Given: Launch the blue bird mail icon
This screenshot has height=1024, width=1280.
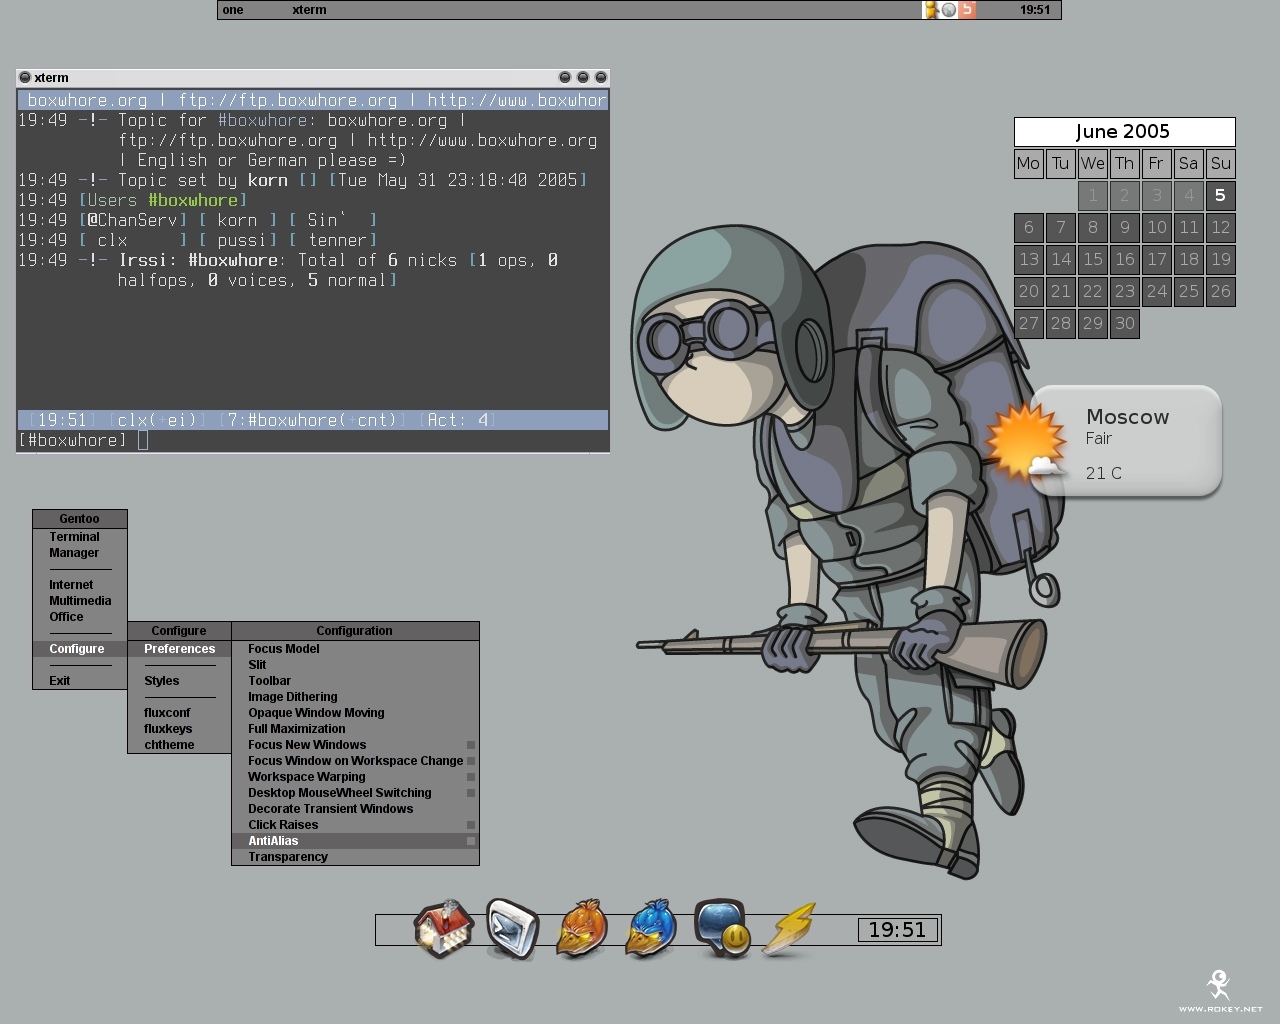Looking at the screenshot, I should point(651,929).
